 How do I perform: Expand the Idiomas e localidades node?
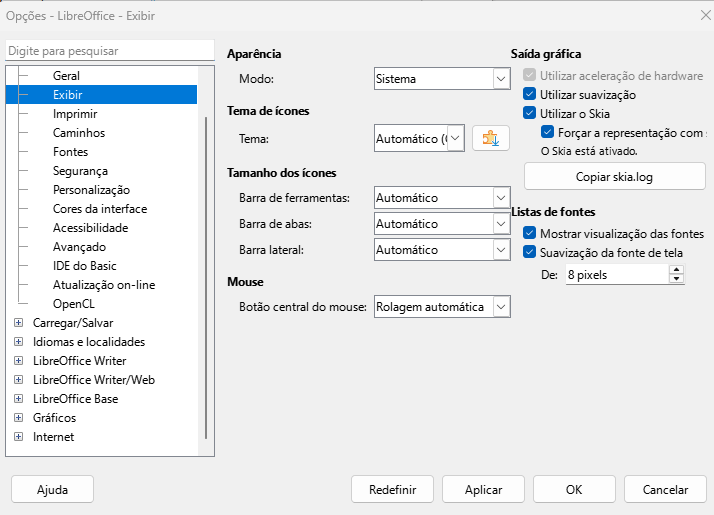click(x=19, y=342)
